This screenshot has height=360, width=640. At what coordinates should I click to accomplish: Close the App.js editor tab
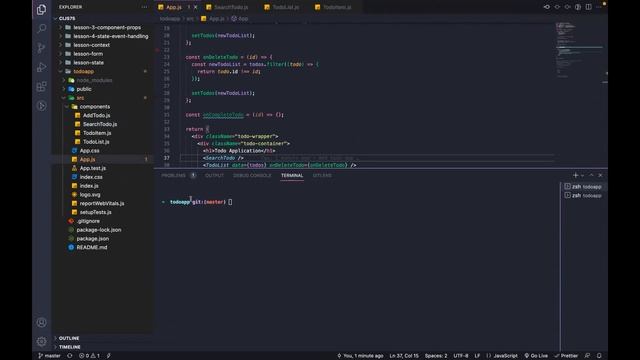(196, 7)
